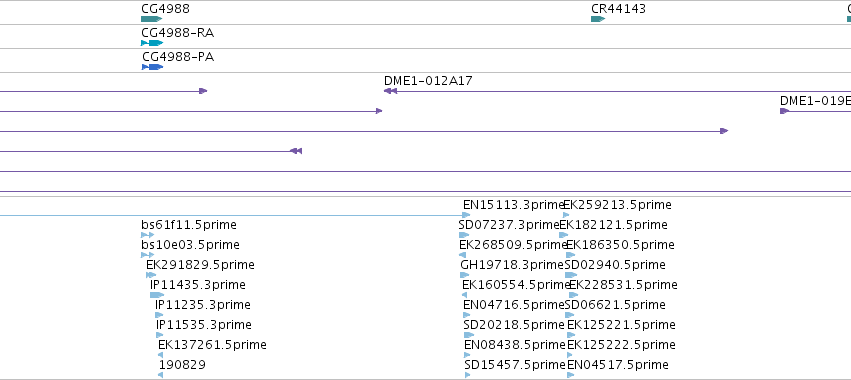Click the SD02940.5prime EST bar glyph
This screenshot has width=851, height=380.
coord(571,275)
